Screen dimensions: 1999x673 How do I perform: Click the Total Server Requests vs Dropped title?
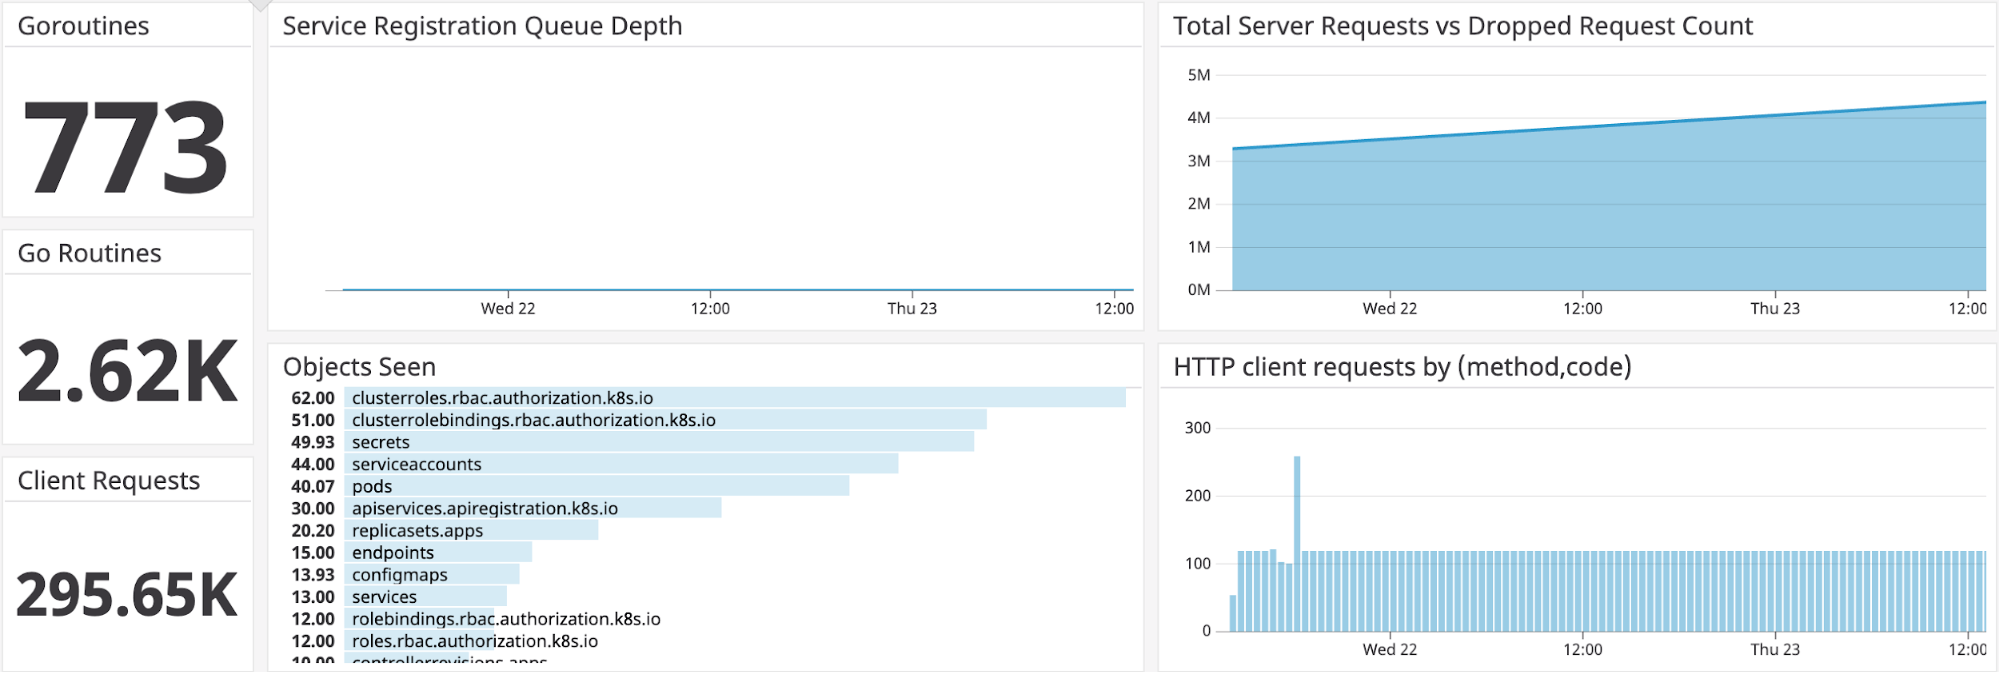[x=1462, y=26]
